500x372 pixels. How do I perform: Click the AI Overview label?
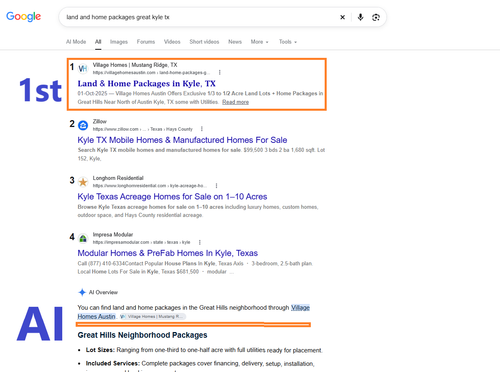point(103,292)
